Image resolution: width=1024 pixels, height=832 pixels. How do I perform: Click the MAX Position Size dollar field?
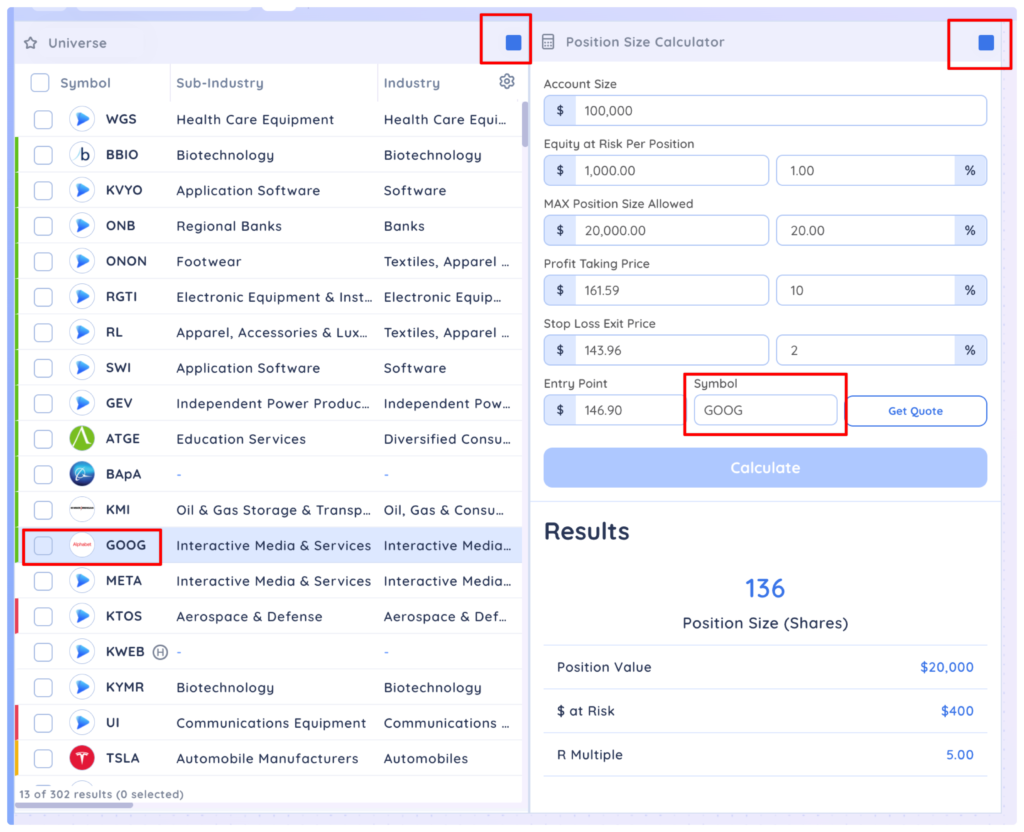point(656,231)
